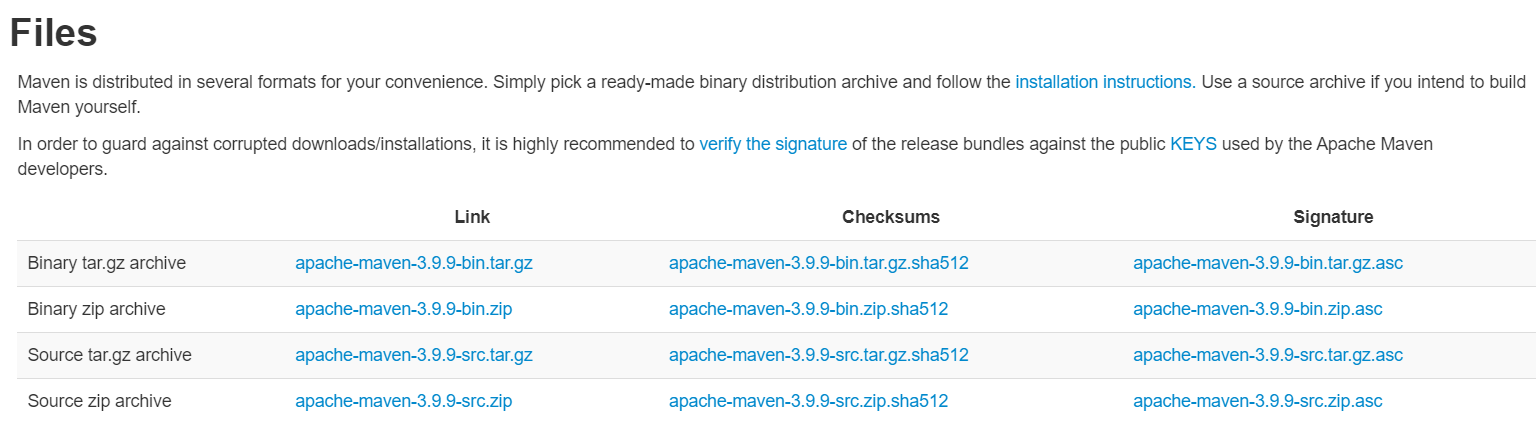Click the verify the signature link
This screenshot has width=1536, height=440.
point(773,144)
